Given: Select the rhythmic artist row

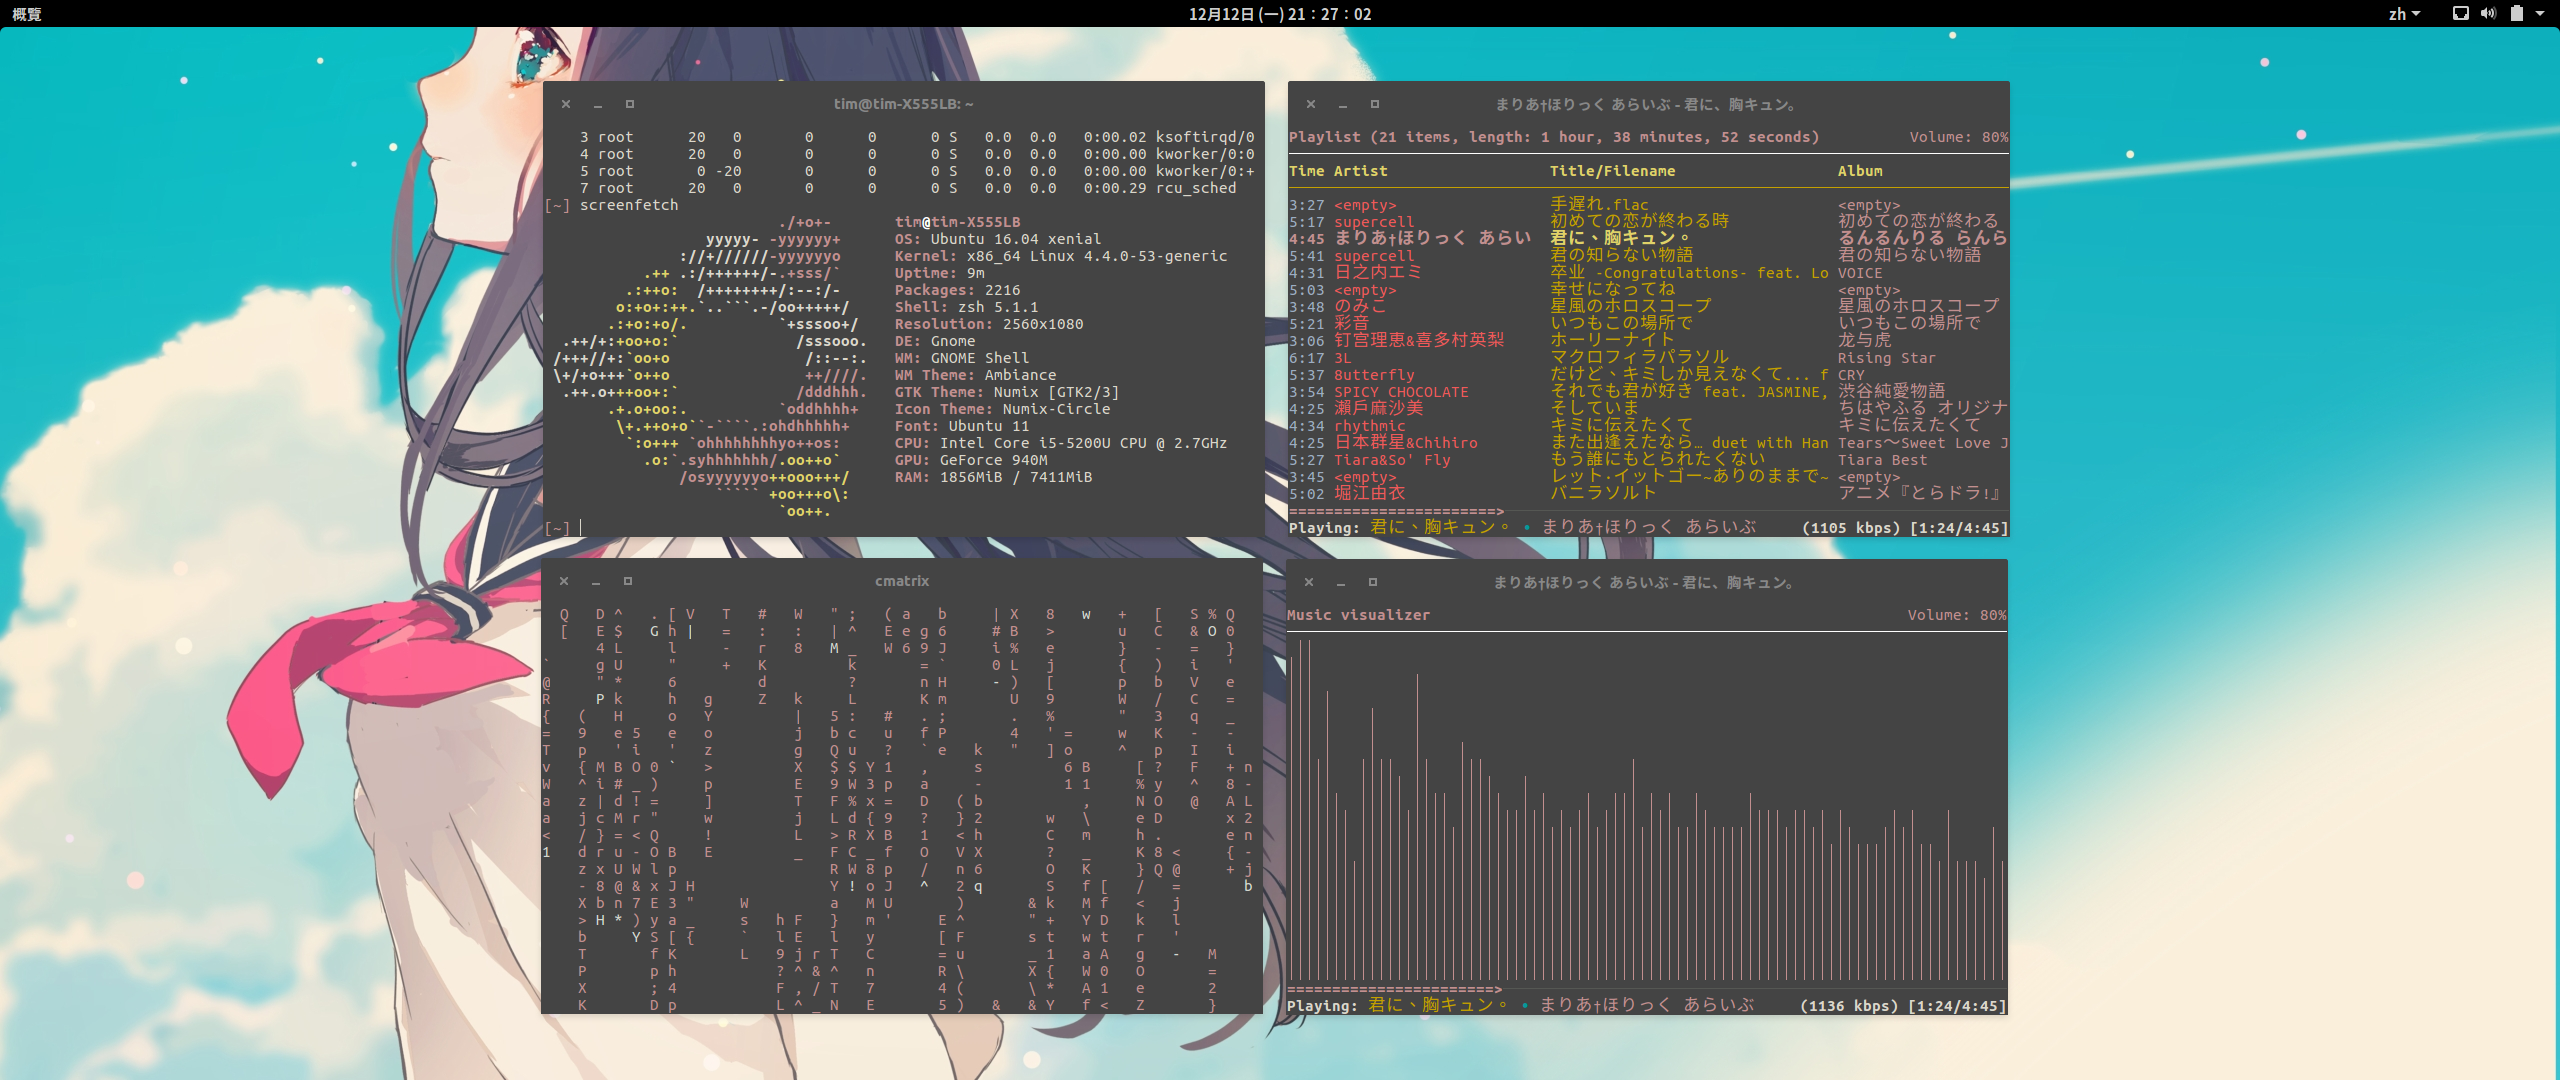Looking at the screenshot, I should (x=1648, y=426).
